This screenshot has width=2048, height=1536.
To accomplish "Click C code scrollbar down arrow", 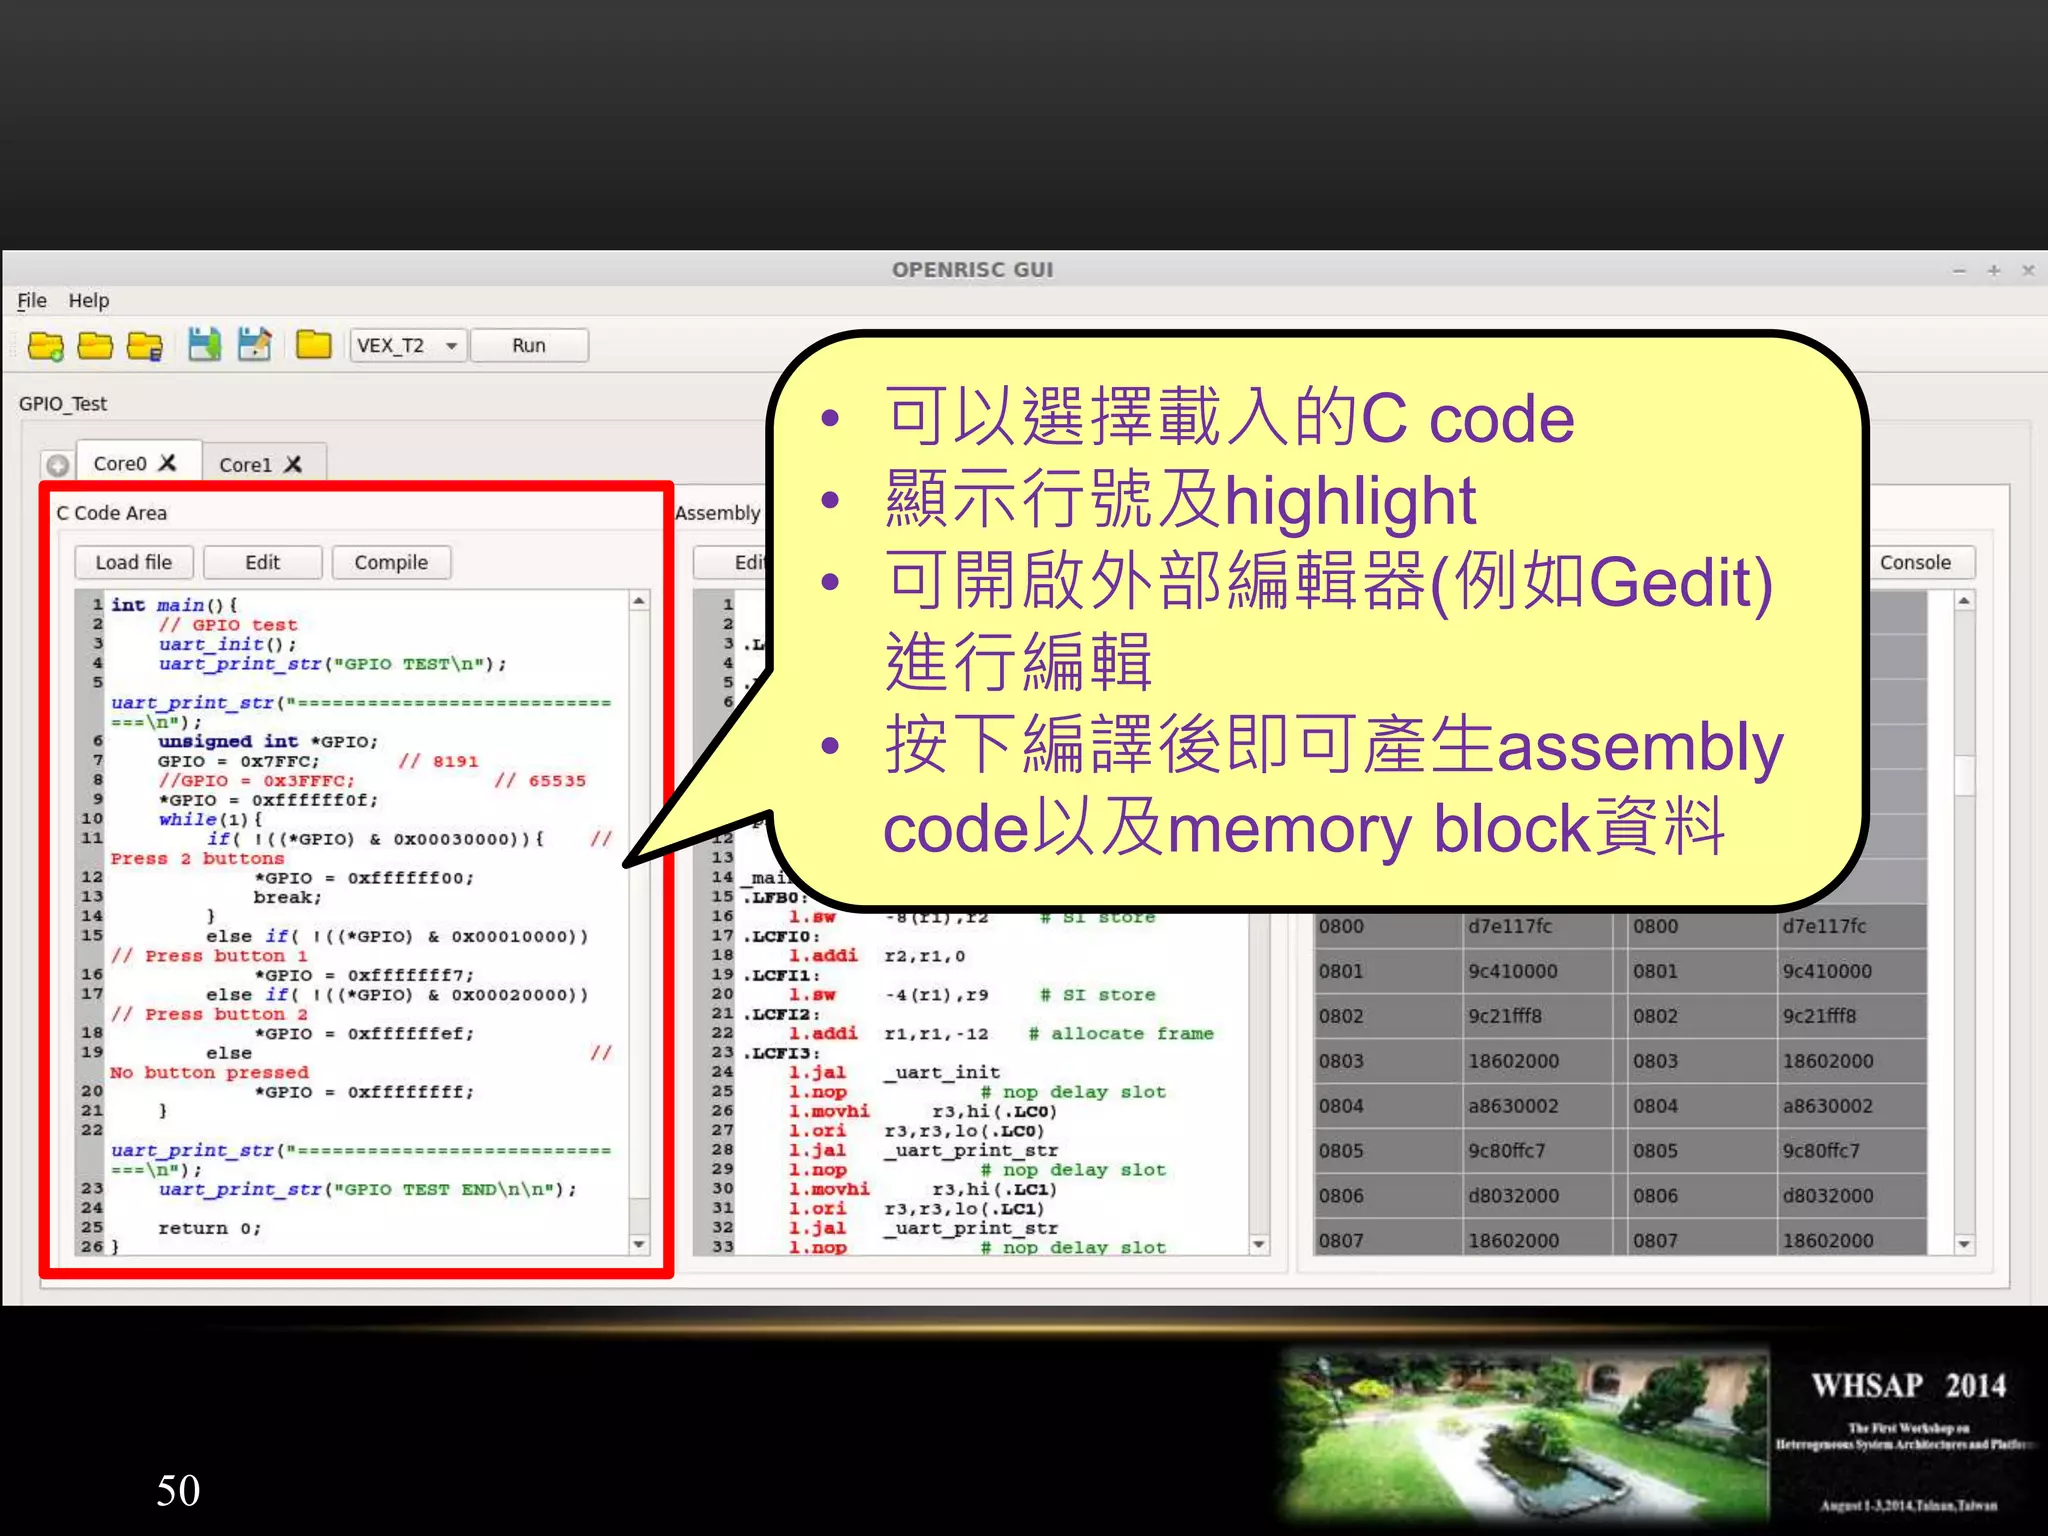I will click(639, 1244).
